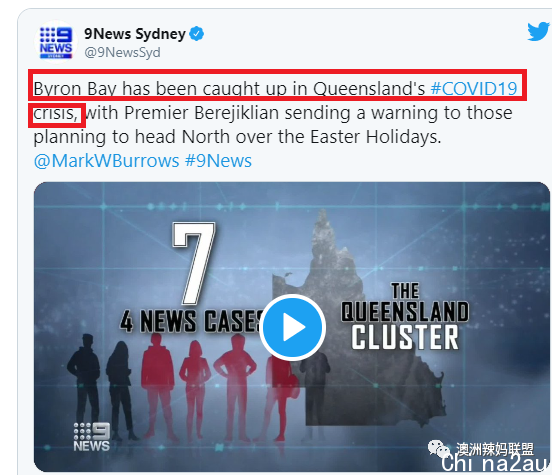Click the 'Easter Holidays' tweet line

click(x=237, y=137)
